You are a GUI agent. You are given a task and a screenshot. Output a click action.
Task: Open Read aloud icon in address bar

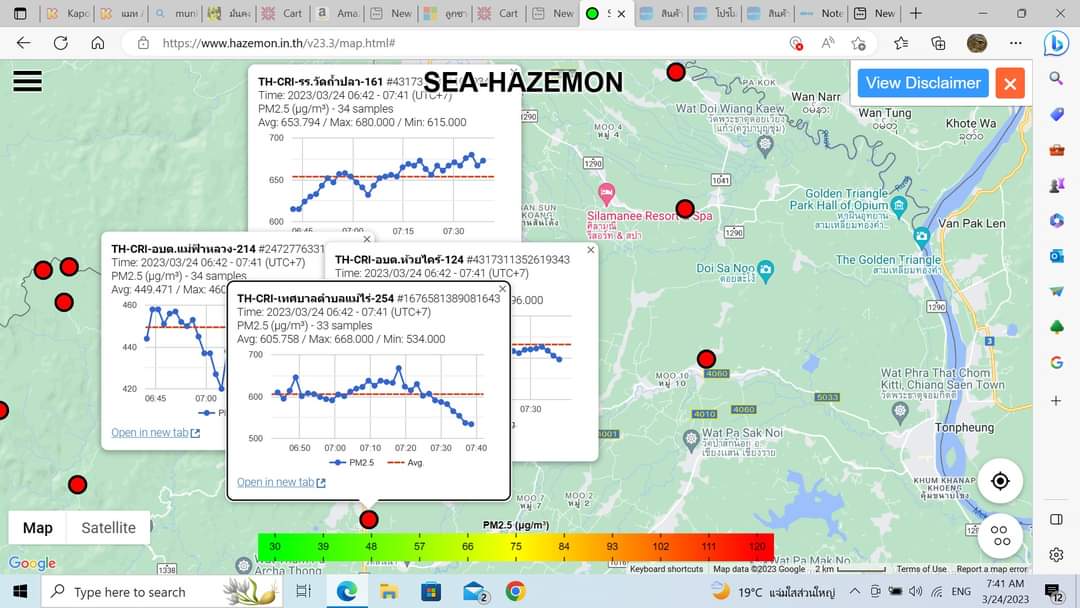827,43
